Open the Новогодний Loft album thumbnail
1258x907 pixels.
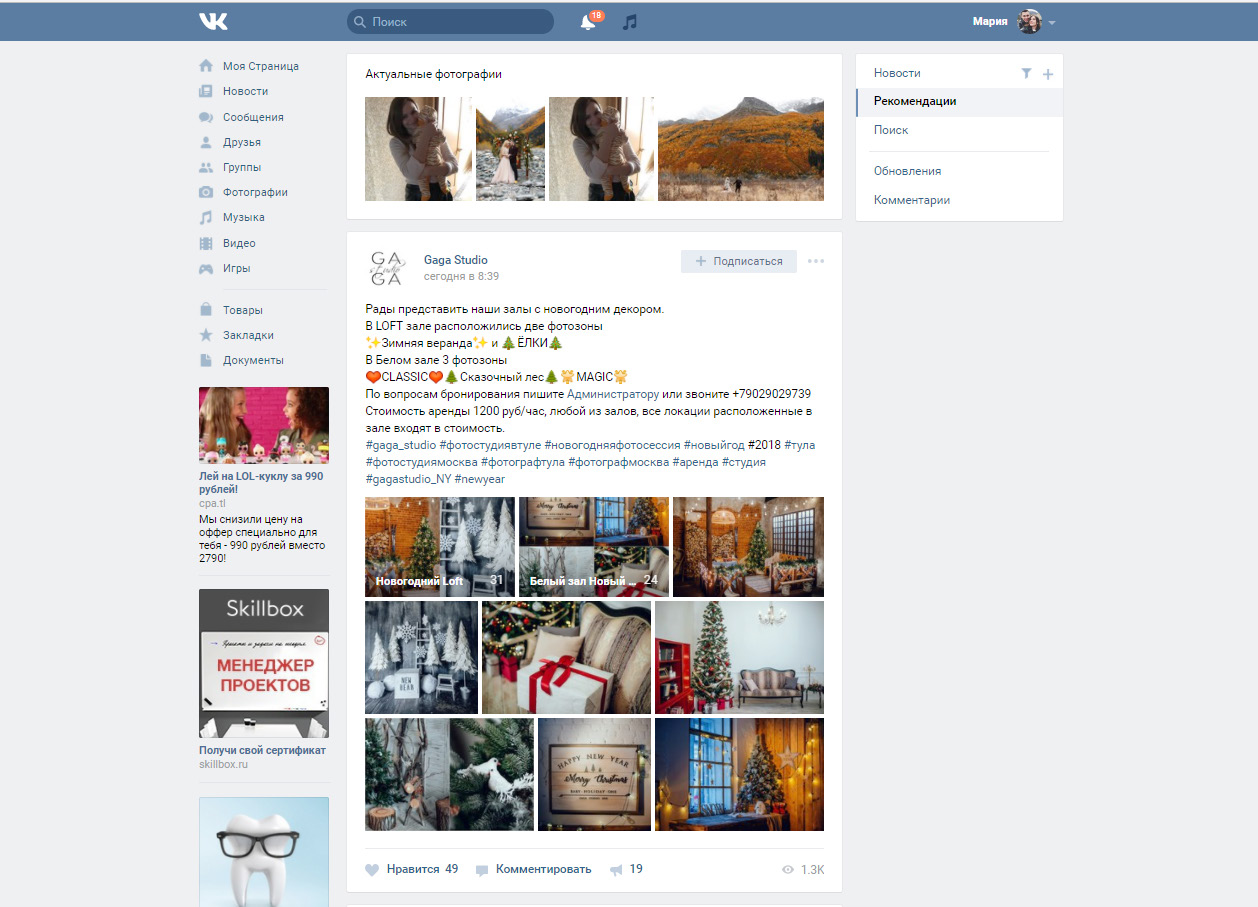(x=440, y=547)
